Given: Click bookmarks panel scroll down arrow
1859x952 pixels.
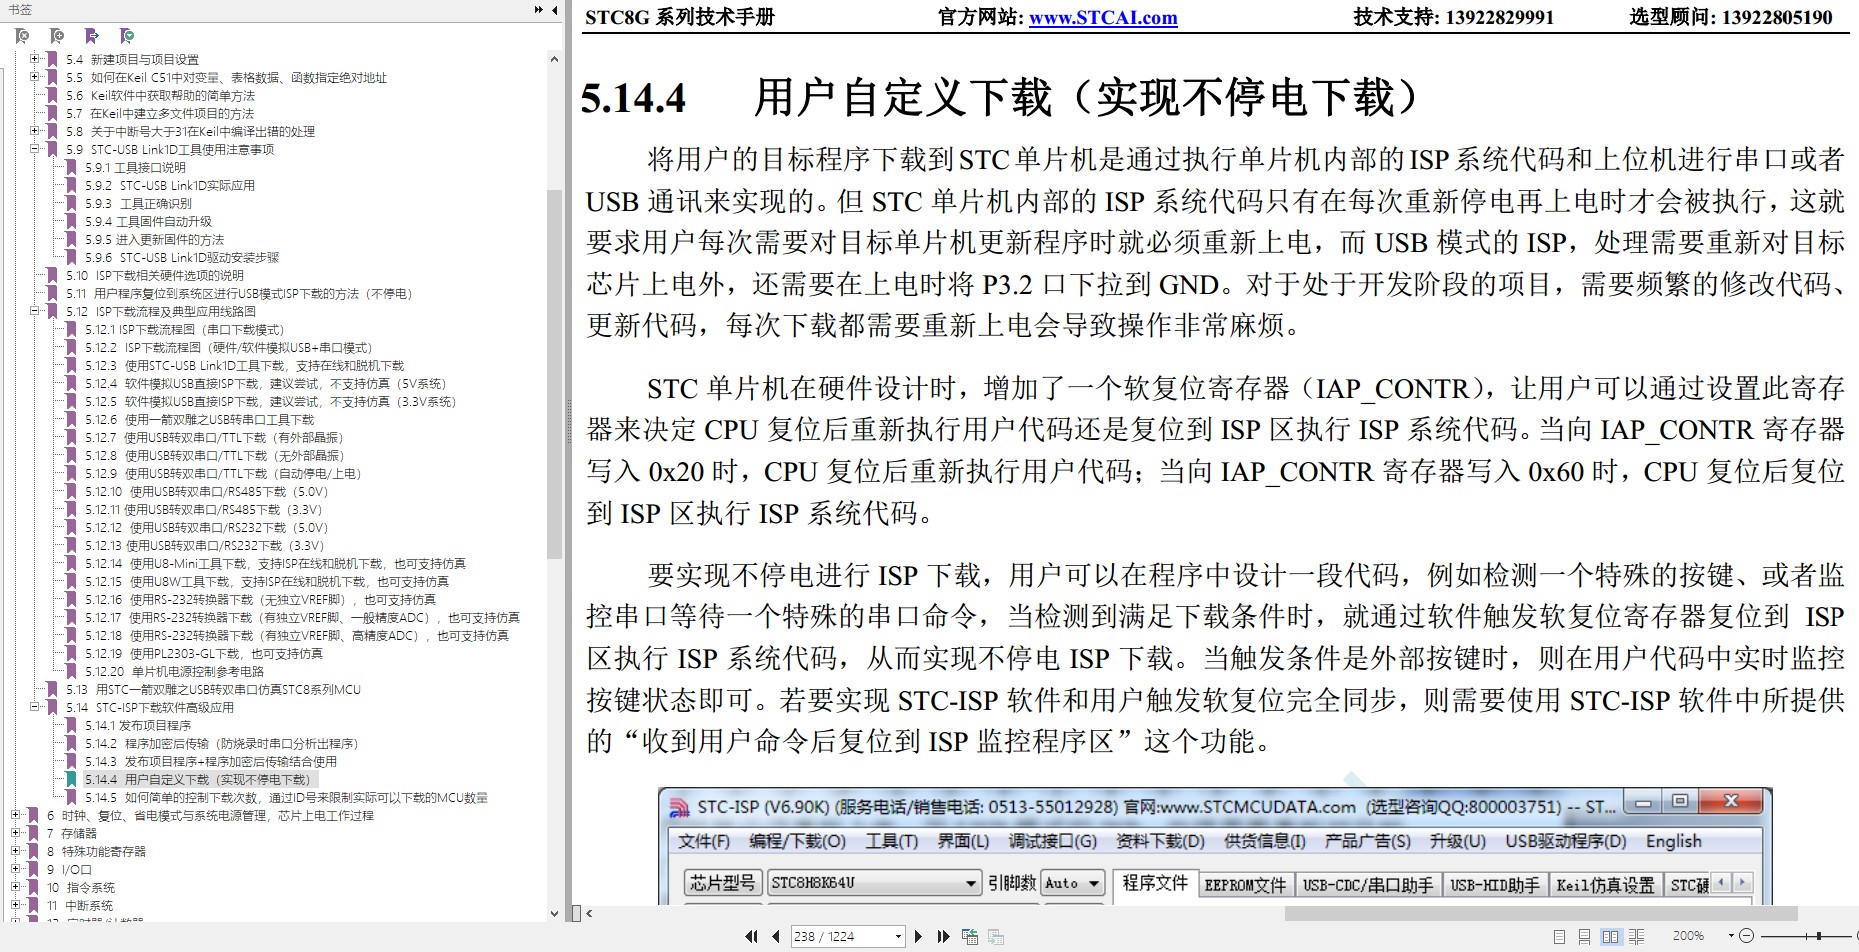Looking at the screenshot, I should (555, 913).
